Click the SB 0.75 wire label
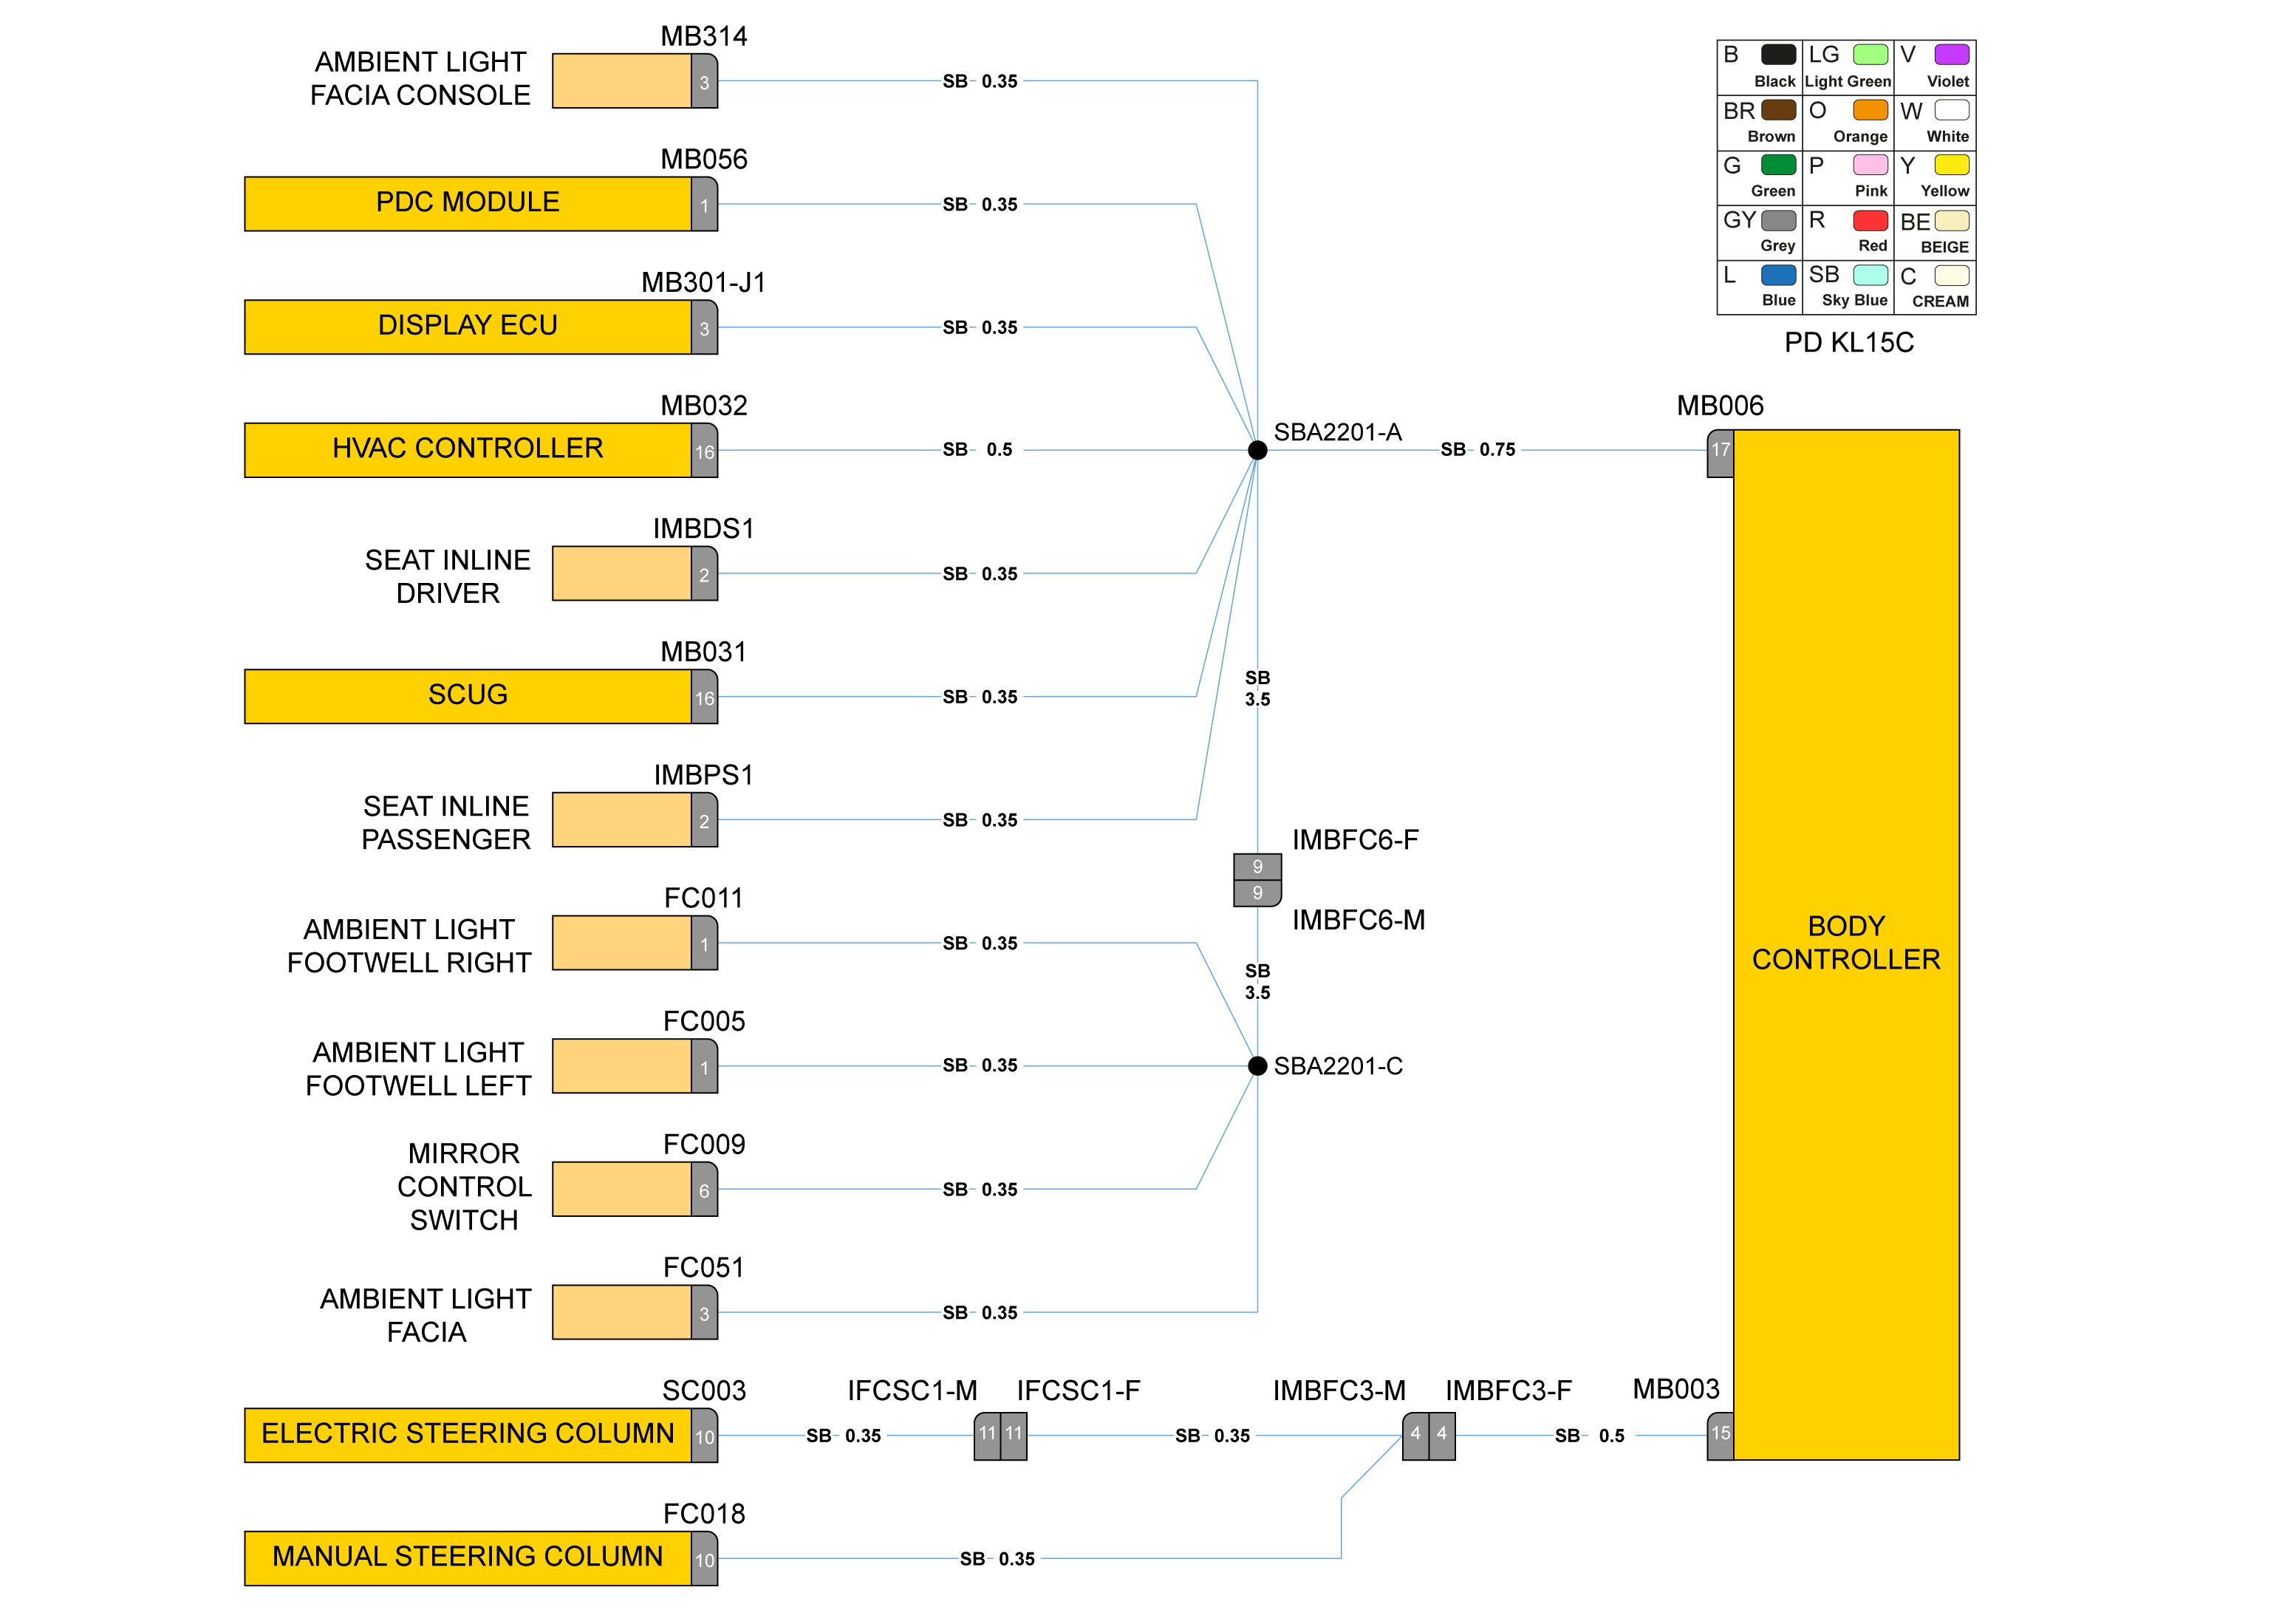Screen dimensions: 2296x1624 pos(1477,450)
